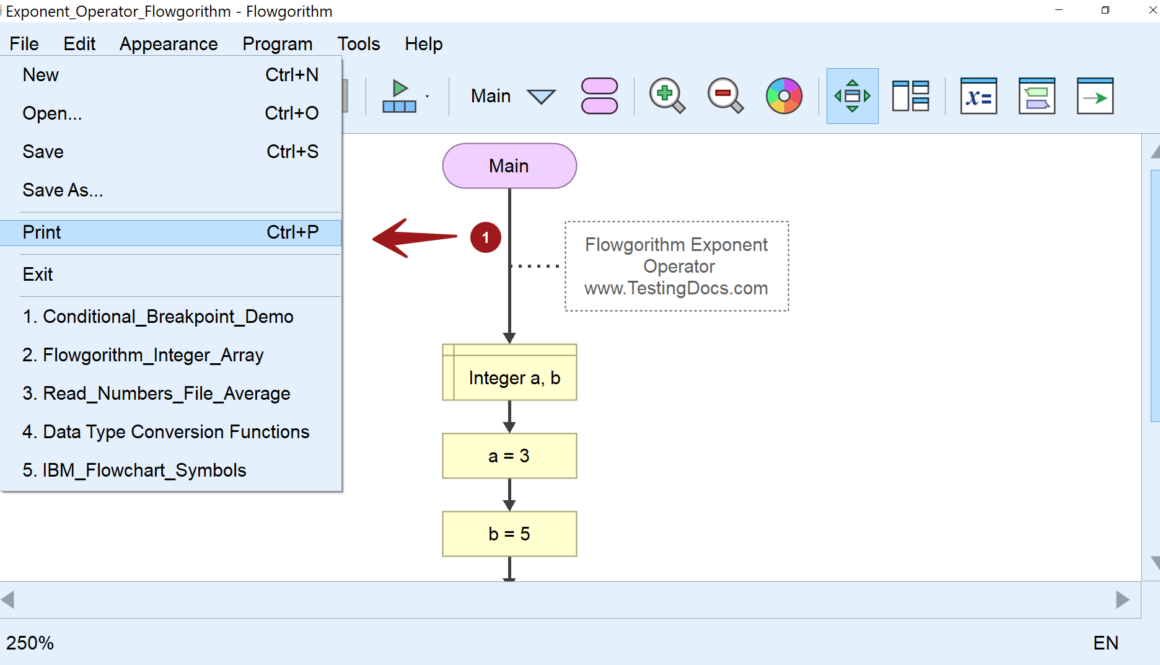
Task: Open recent file Conditional_Breakpoint_Demo
Action: click(x=171, y=317)
